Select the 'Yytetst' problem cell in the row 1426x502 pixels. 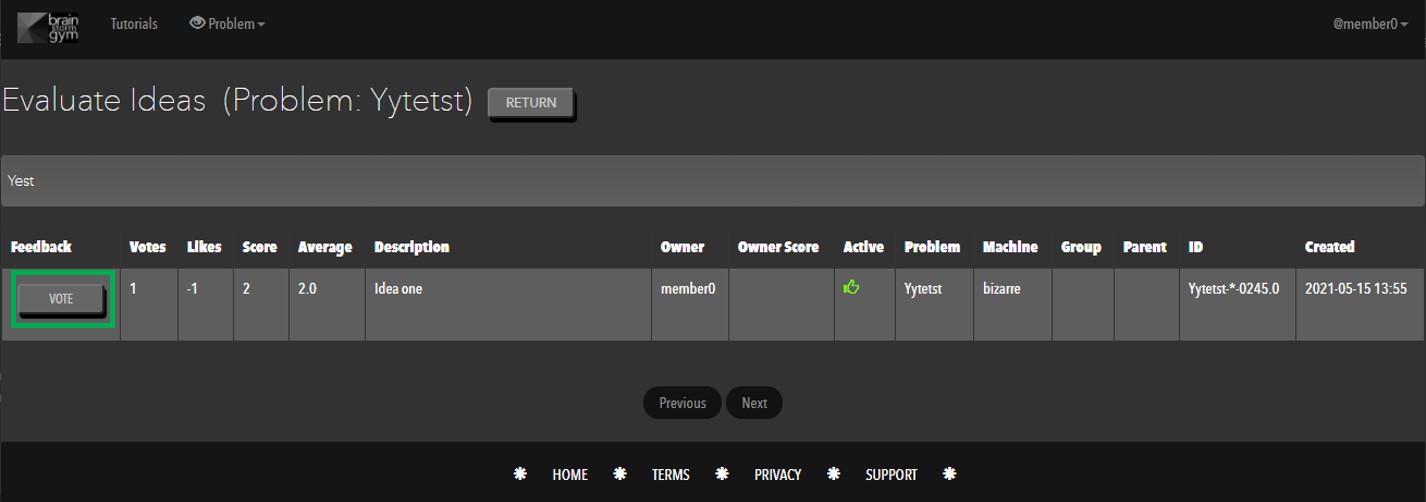tap(934, 304)
